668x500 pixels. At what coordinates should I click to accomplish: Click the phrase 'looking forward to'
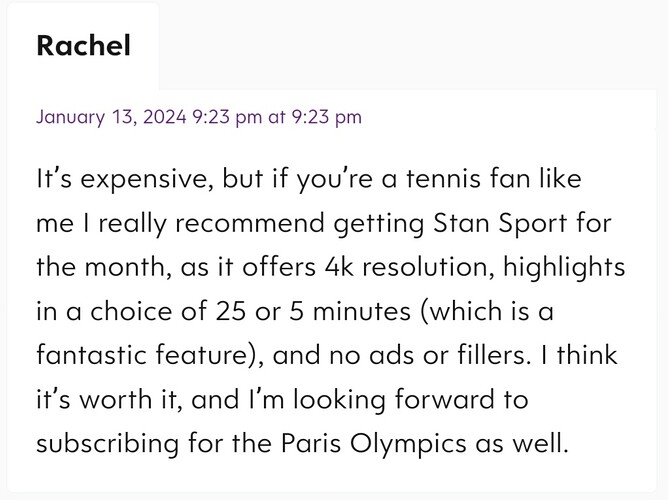click(x=411, y=400)
